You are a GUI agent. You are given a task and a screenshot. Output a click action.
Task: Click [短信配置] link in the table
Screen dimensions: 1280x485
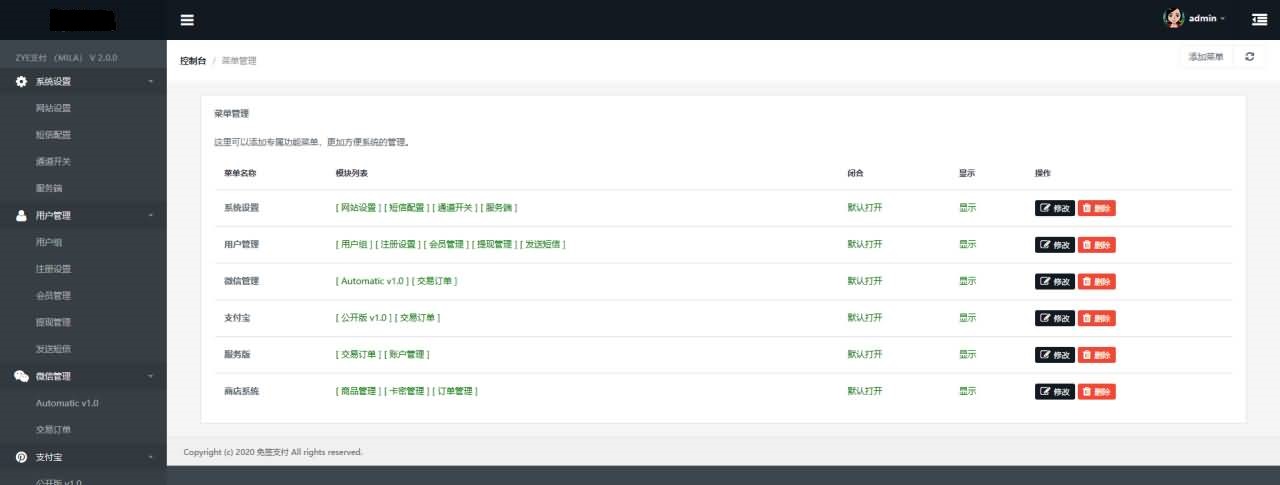tap(407, 208)
